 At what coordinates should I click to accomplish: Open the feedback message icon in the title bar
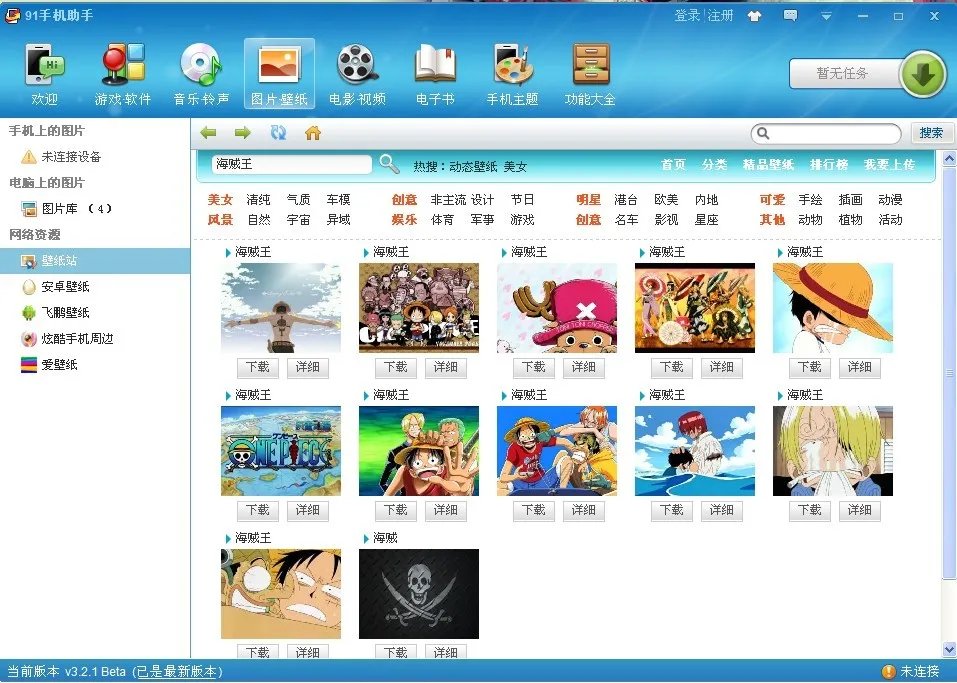[x=790, y=16]
